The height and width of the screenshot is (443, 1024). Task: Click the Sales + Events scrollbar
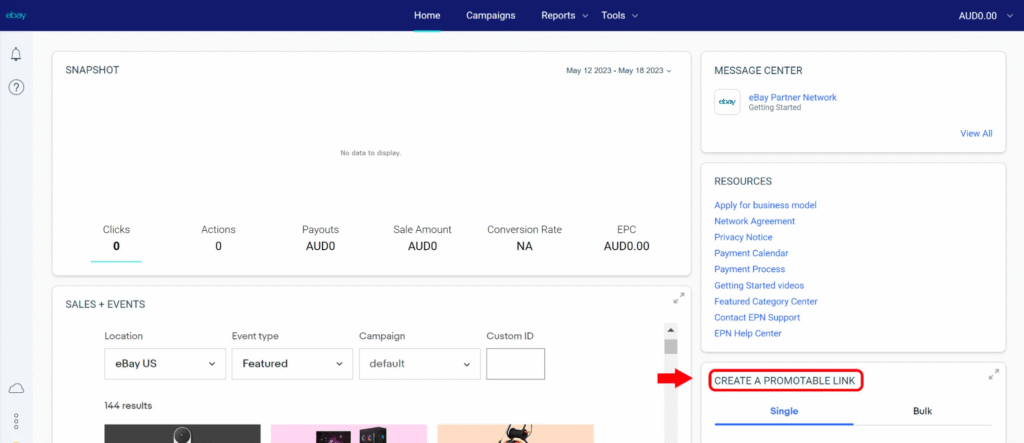[x=671, y=346]
